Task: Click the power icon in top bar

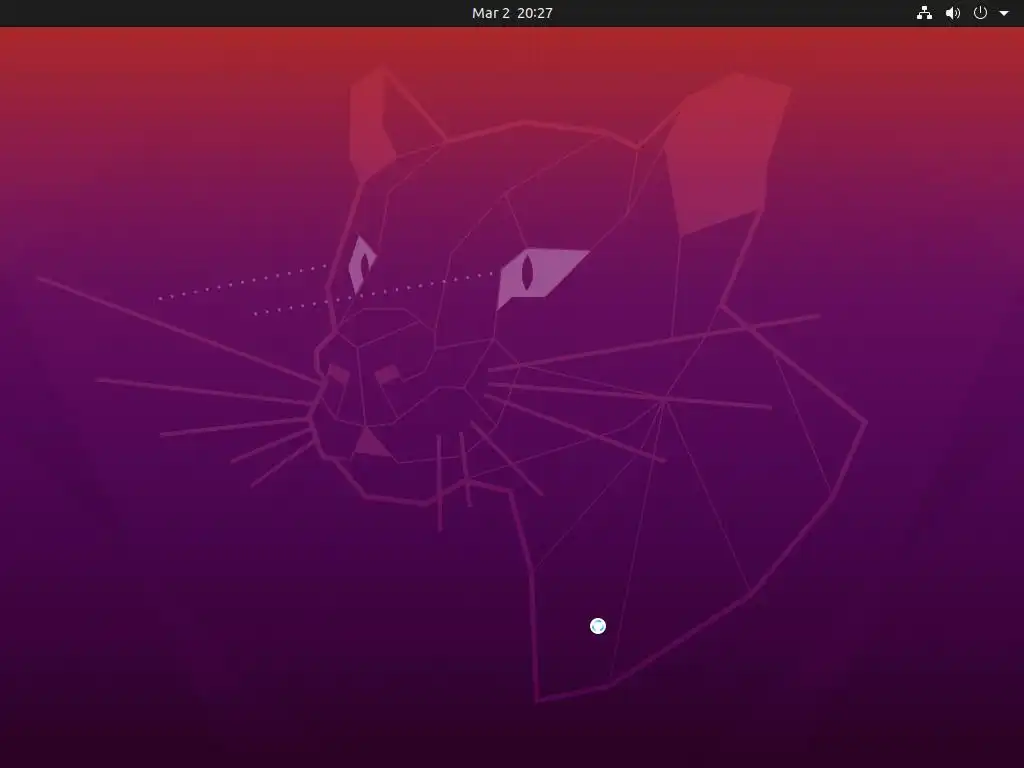Action: [980, 12]
